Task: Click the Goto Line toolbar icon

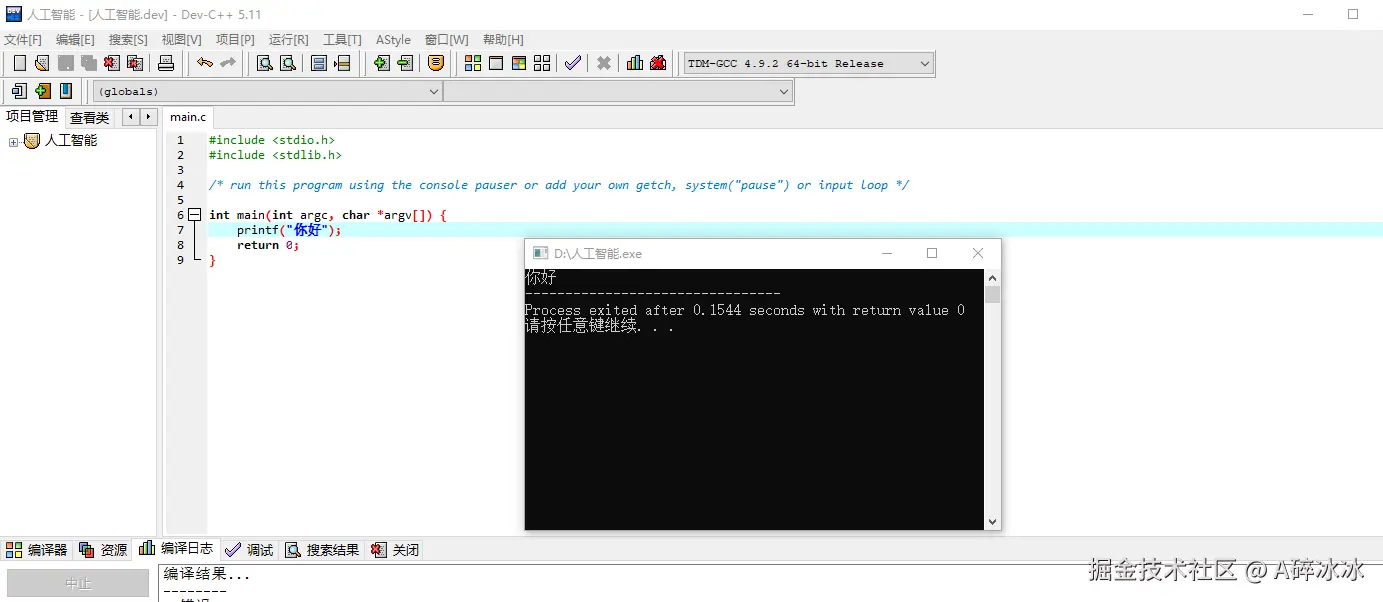Action: pos(342,63)
